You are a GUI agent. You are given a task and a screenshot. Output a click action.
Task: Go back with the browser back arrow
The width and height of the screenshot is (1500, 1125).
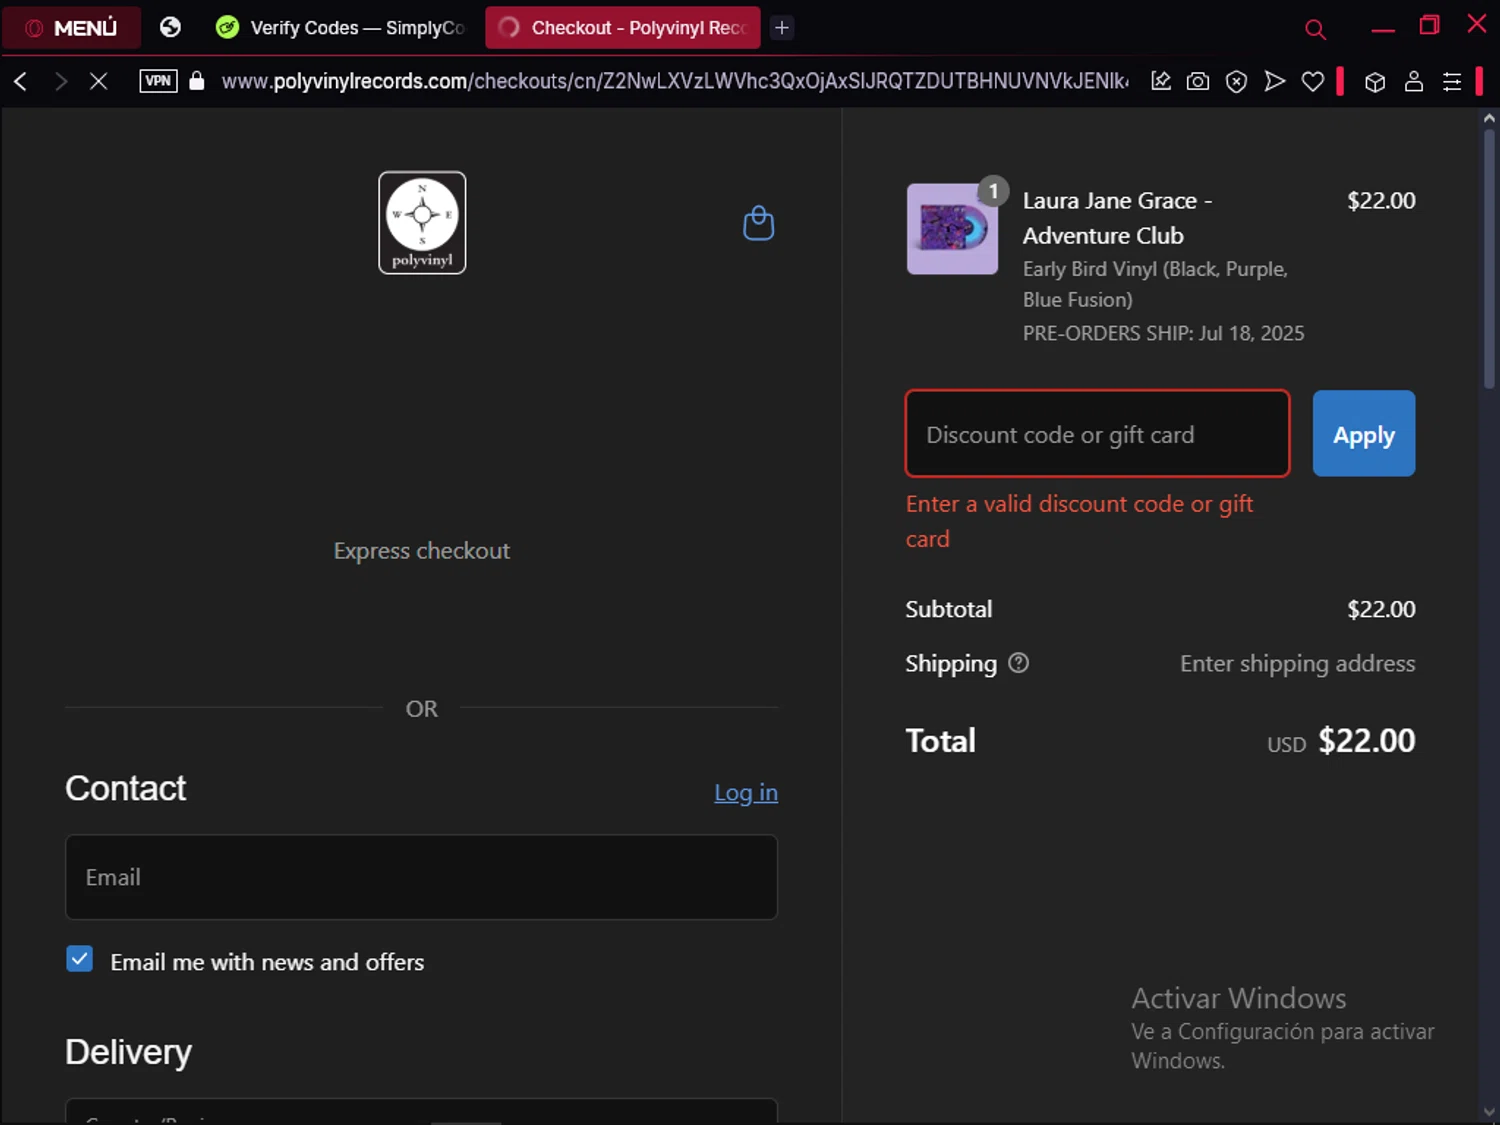click(x=21, y=81)
